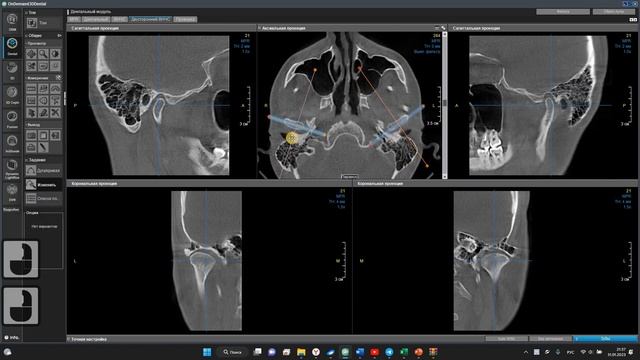Open Telegram from the taskbar

click(389, 352)
